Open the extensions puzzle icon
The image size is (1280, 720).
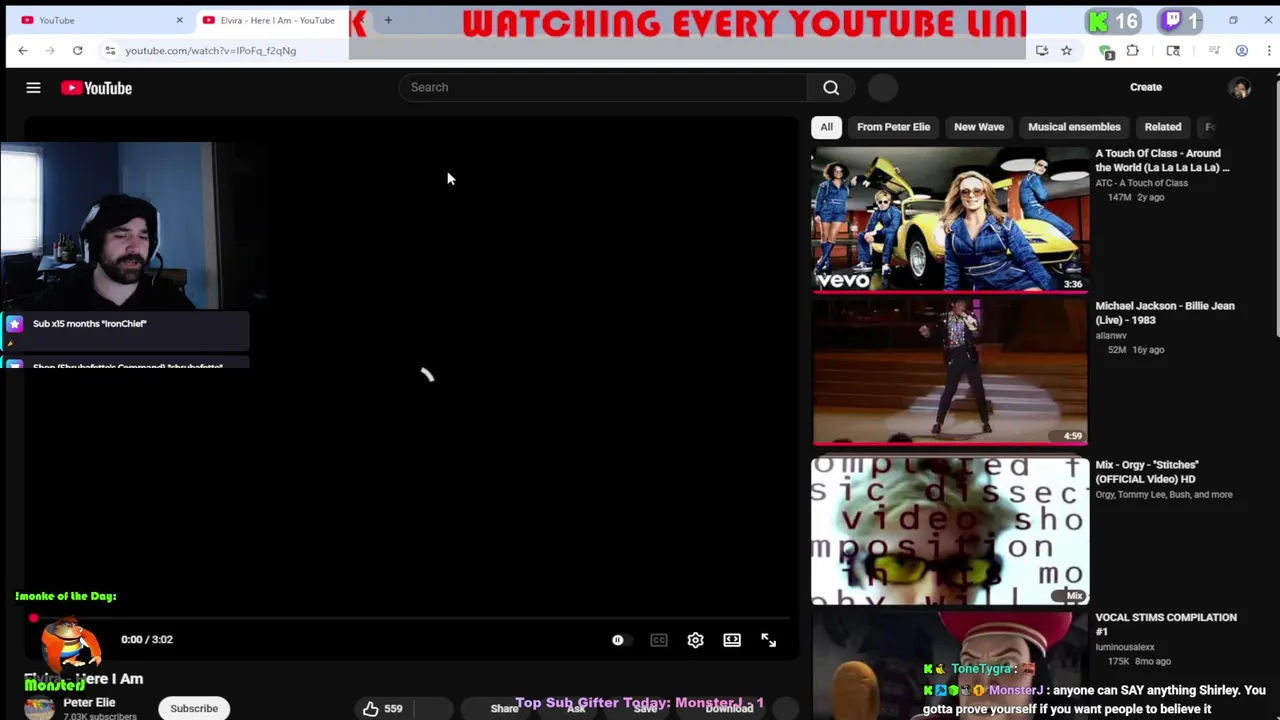click(1133, 50)
